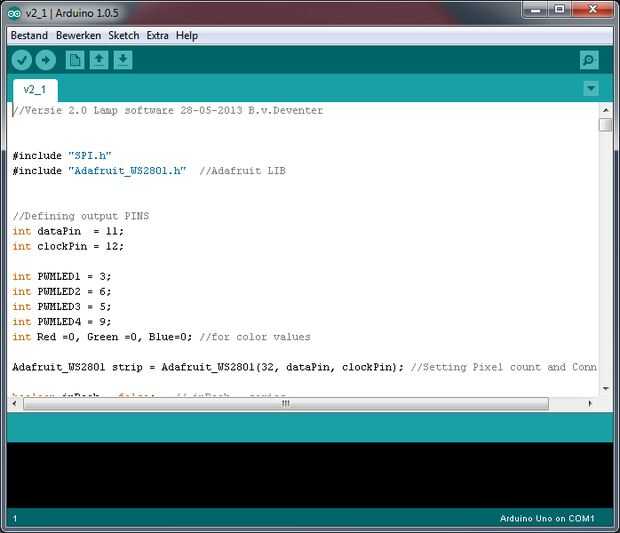Open a sketch with the up-arrow icon

[x=99, y=60]
